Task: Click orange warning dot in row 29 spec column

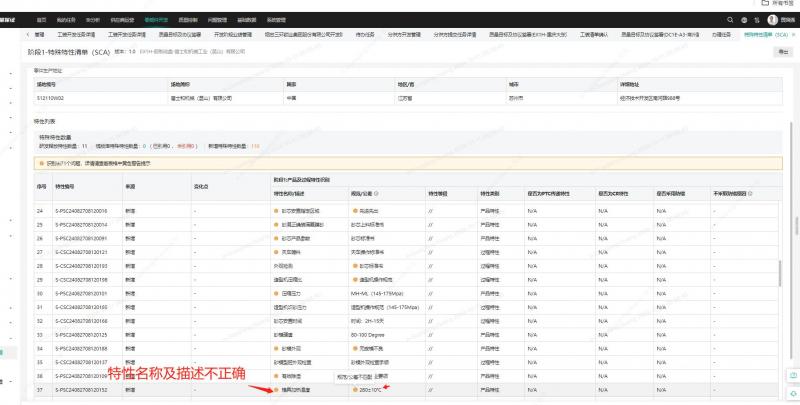Action: coord(355,280)
